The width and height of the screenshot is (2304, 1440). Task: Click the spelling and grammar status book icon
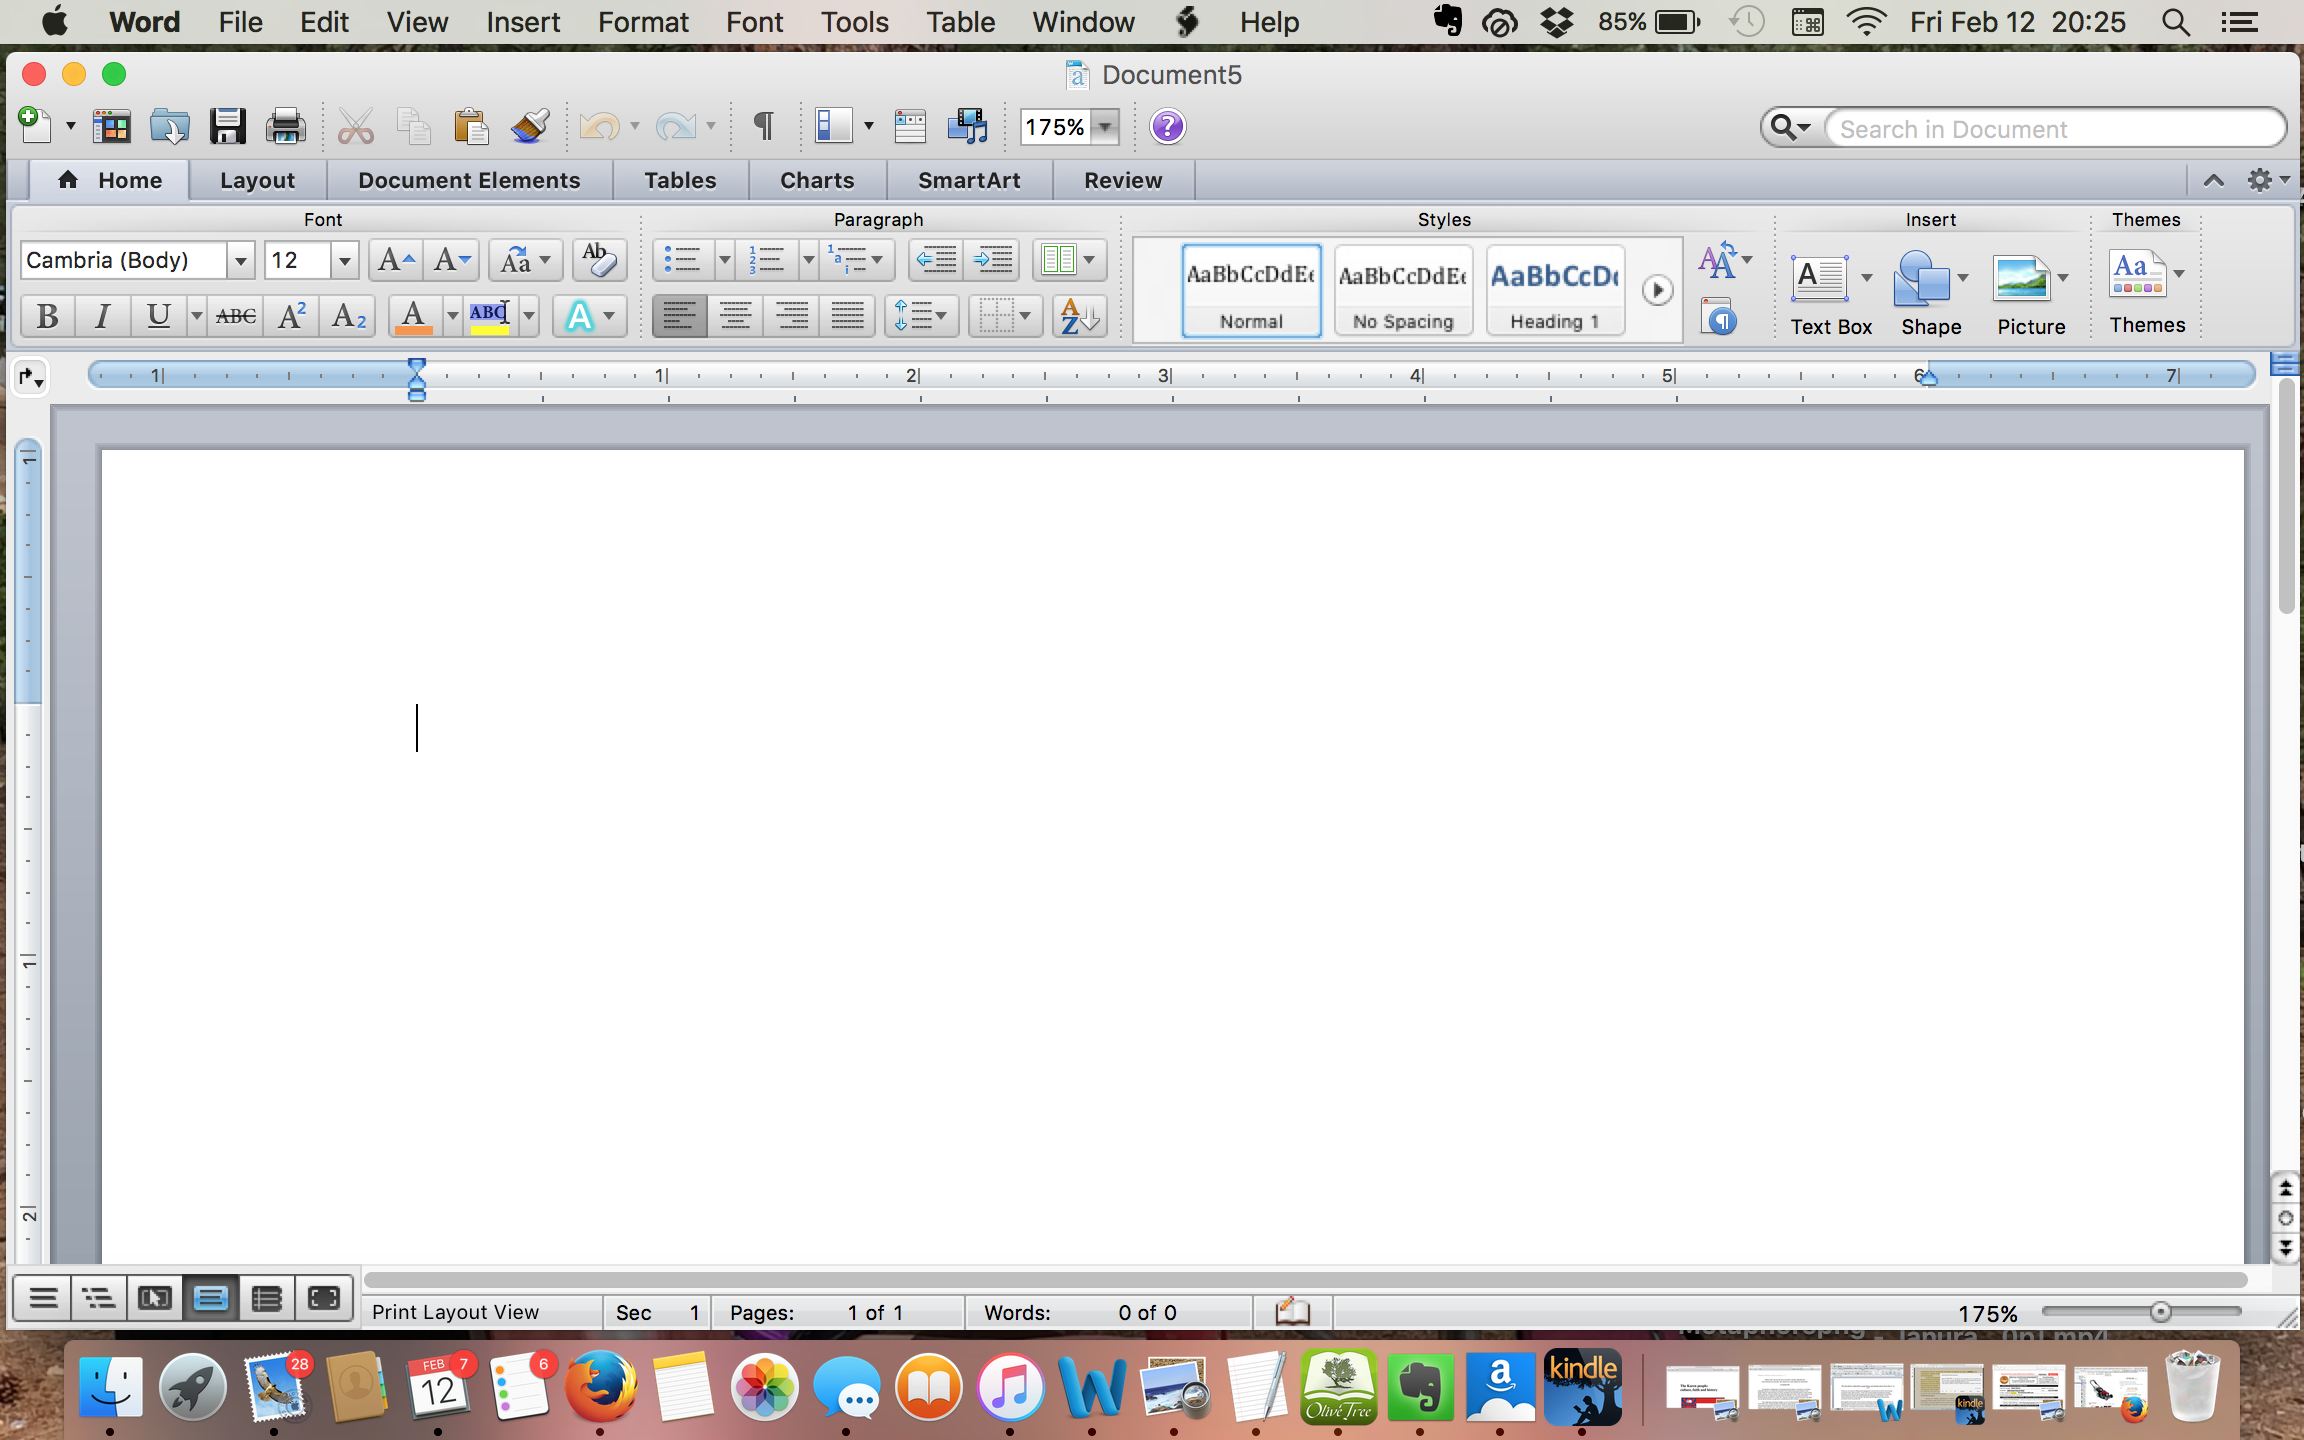pyautogui.click(x=1292, y=1311)
